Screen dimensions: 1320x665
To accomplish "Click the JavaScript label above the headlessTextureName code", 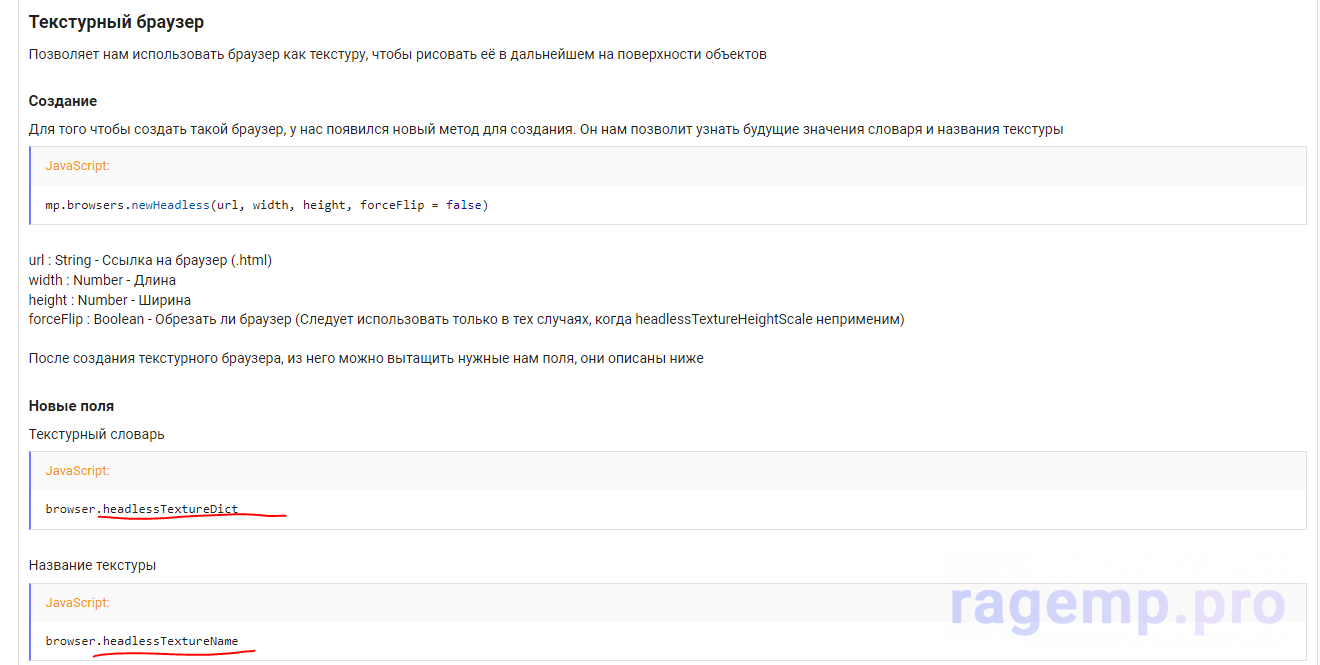I will point(77,603).
